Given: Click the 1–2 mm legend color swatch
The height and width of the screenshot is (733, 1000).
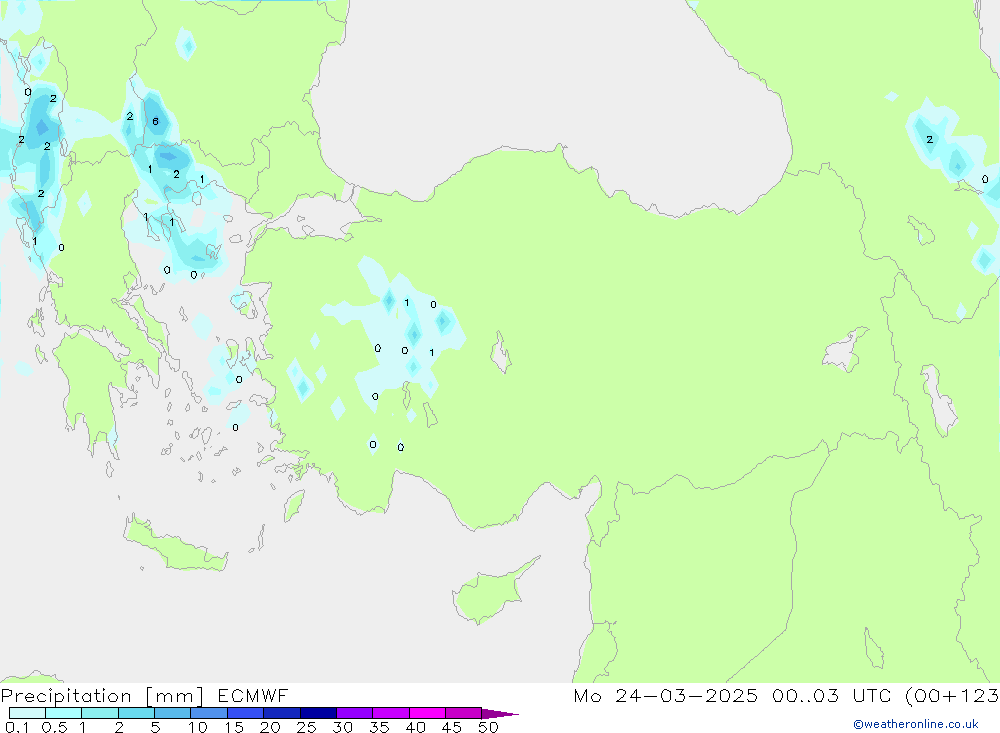Looking at the screenshot, I should coord(100,713).
